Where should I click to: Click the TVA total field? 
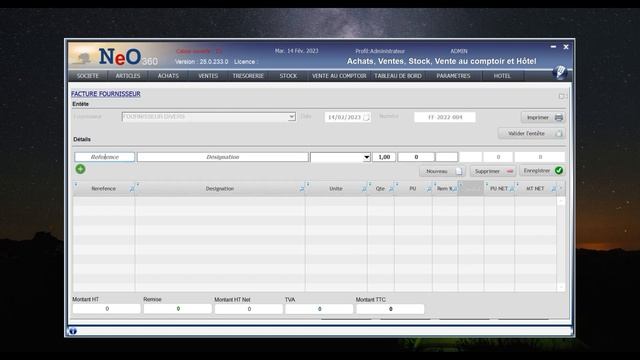pyautogui.click(x=319, y=309)
